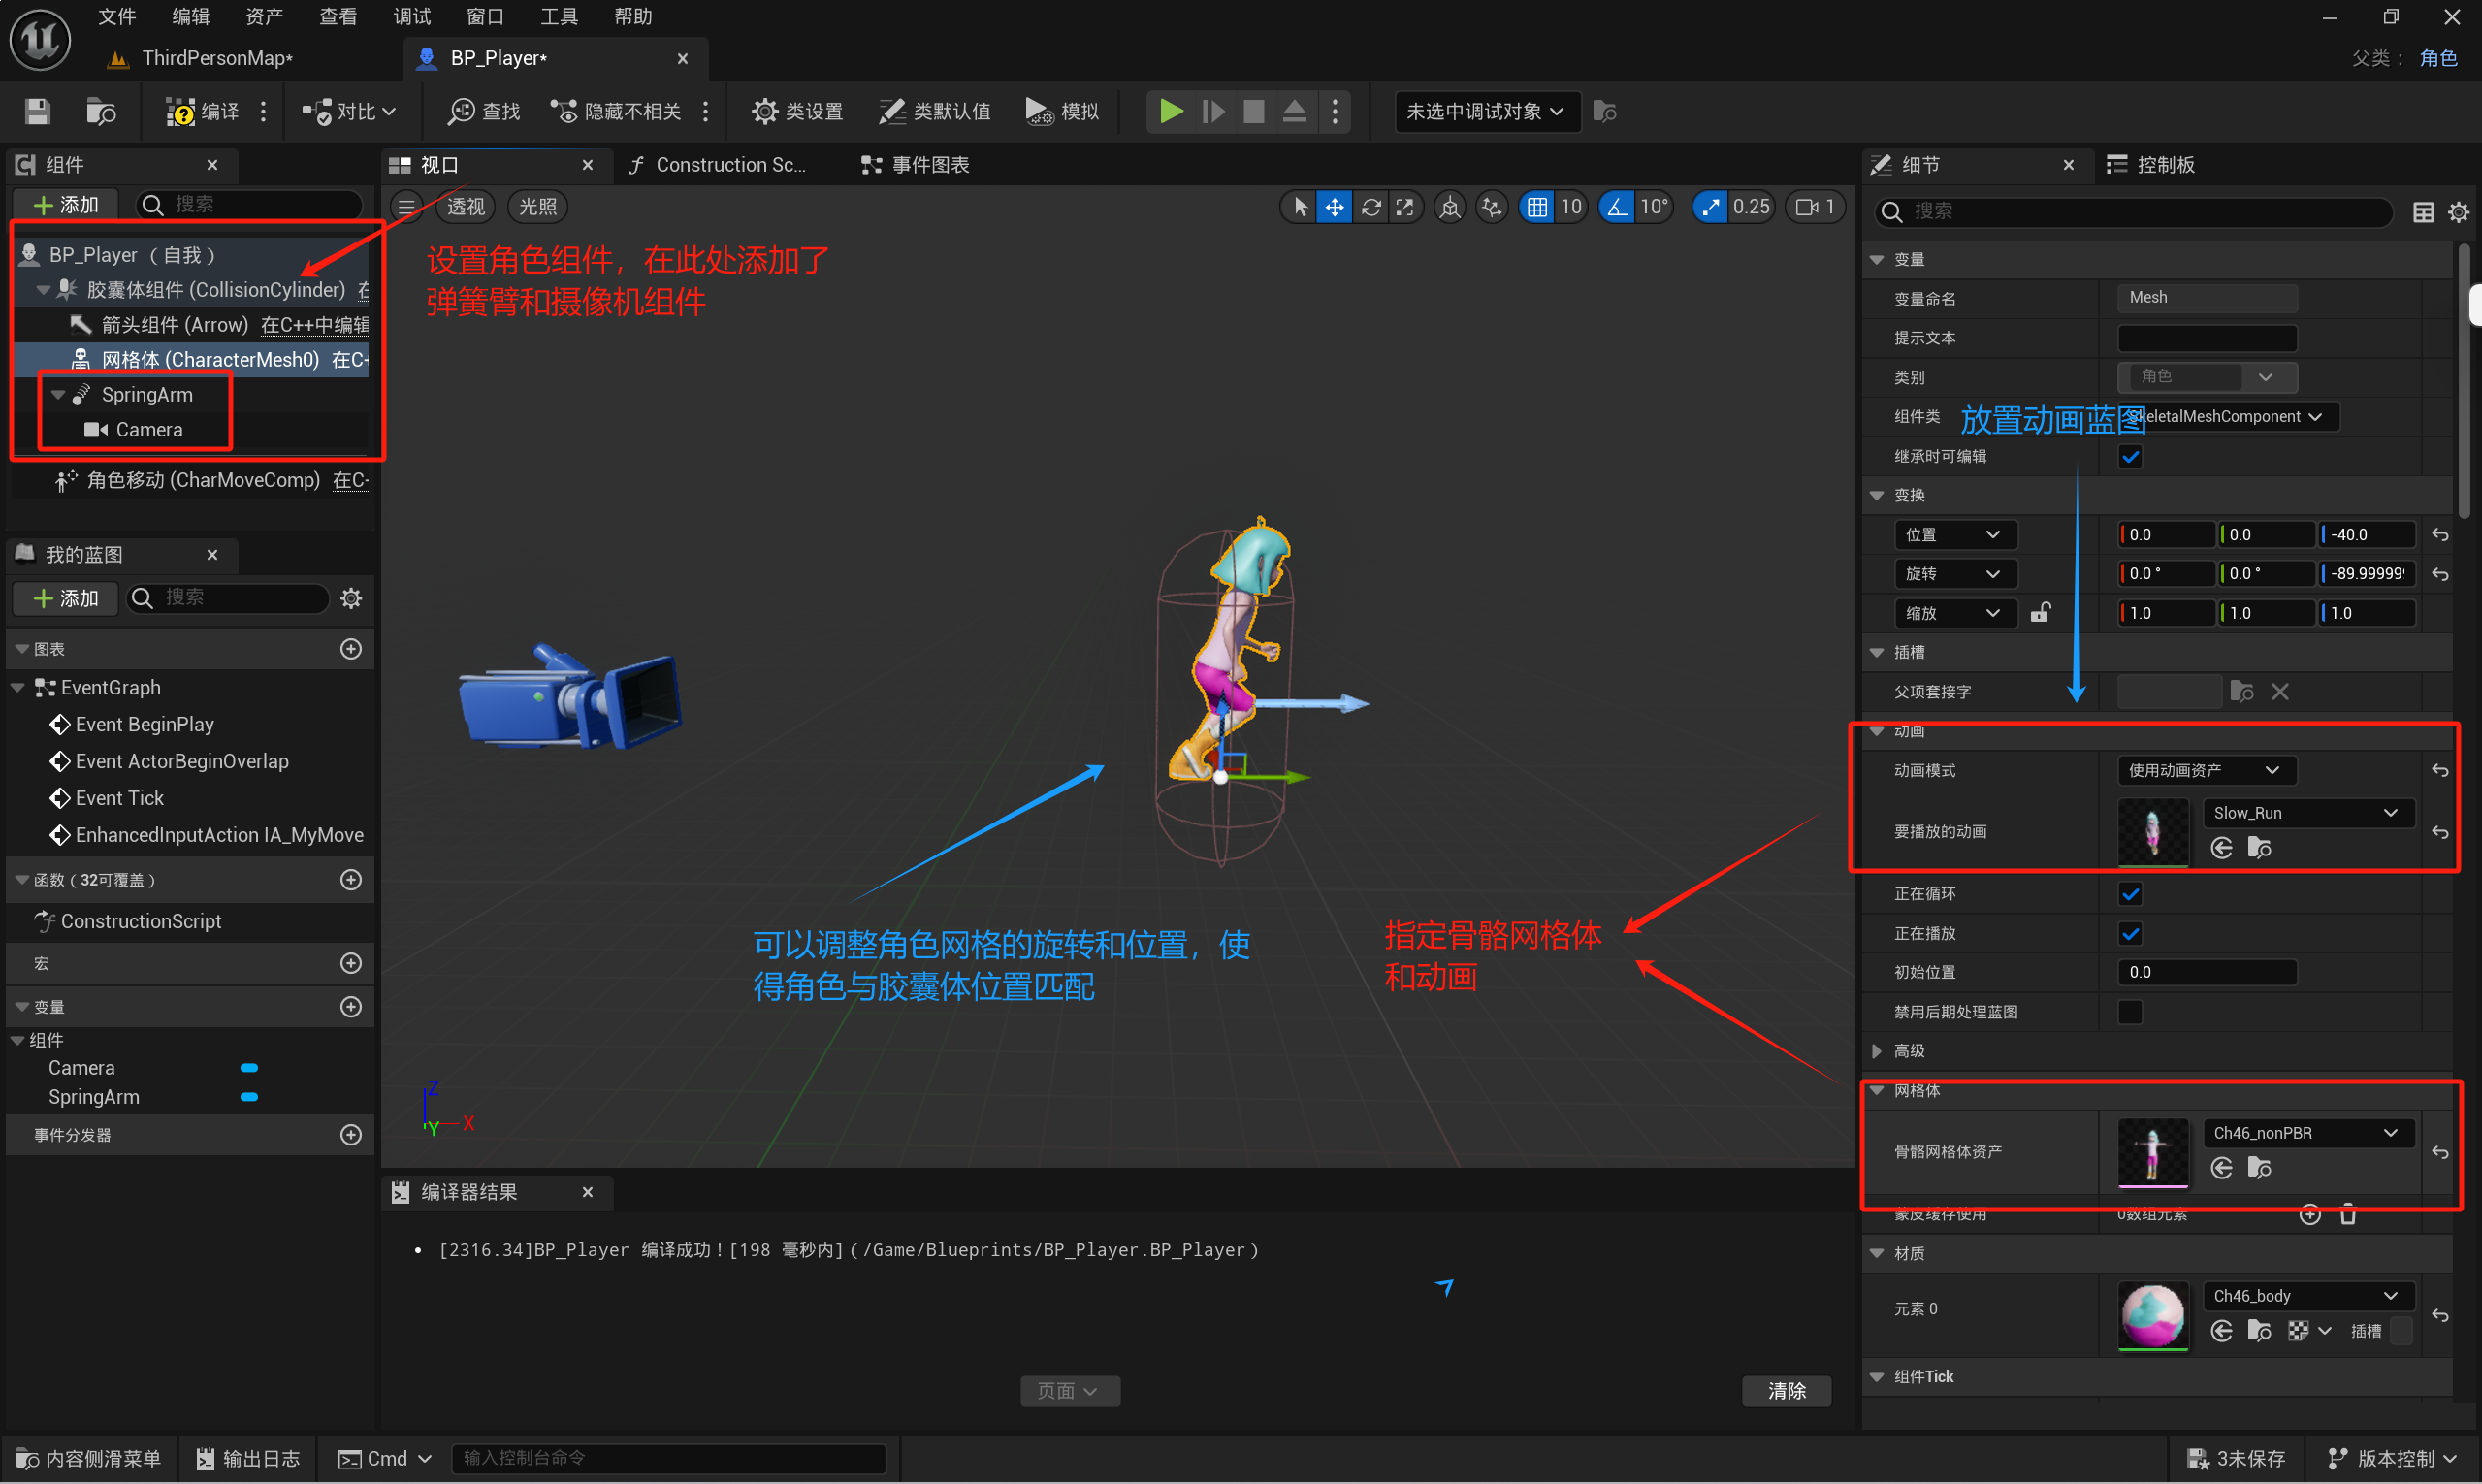Open the 窗口 menu
This screenshot has height=1484, width=2482.
pos(485,17)
